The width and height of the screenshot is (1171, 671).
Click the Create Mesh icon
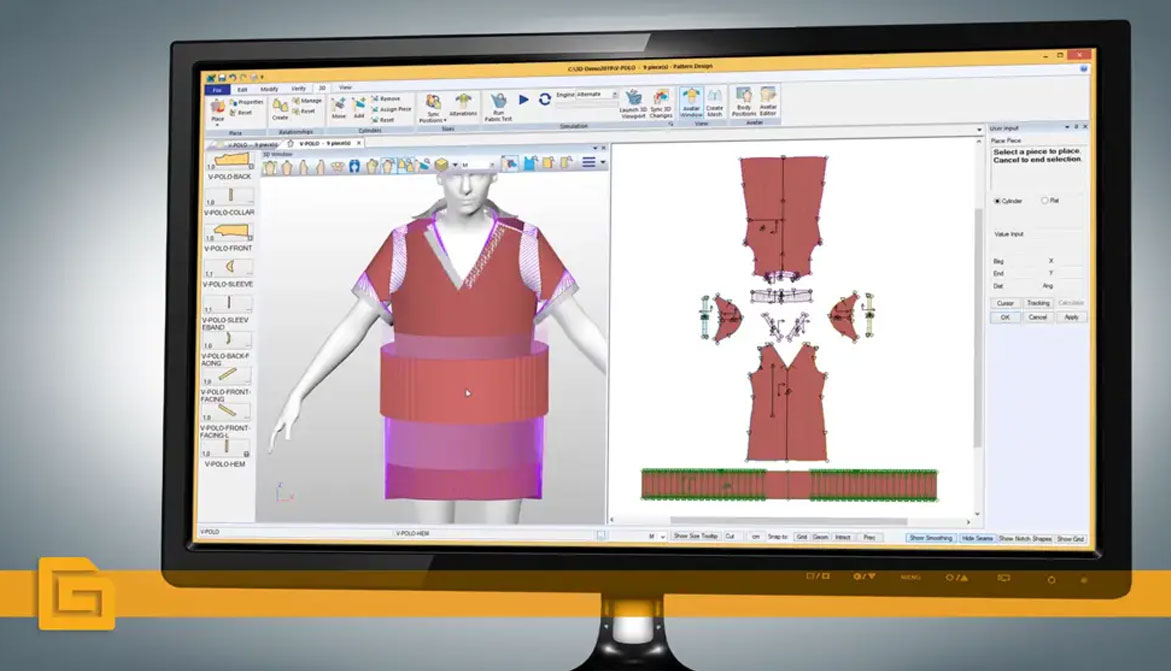tap(714, 104)
